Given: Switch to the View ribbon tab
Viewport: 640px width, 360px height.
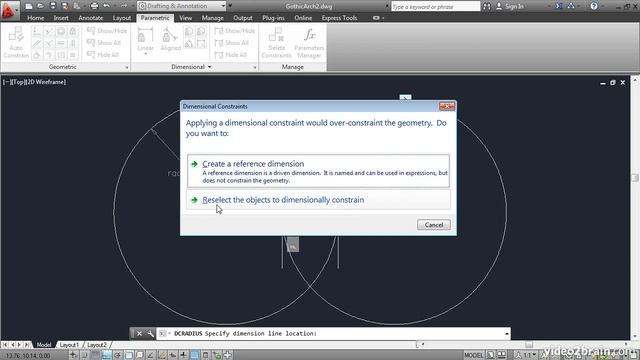Looking at the screenshot, I should point(185,18).
